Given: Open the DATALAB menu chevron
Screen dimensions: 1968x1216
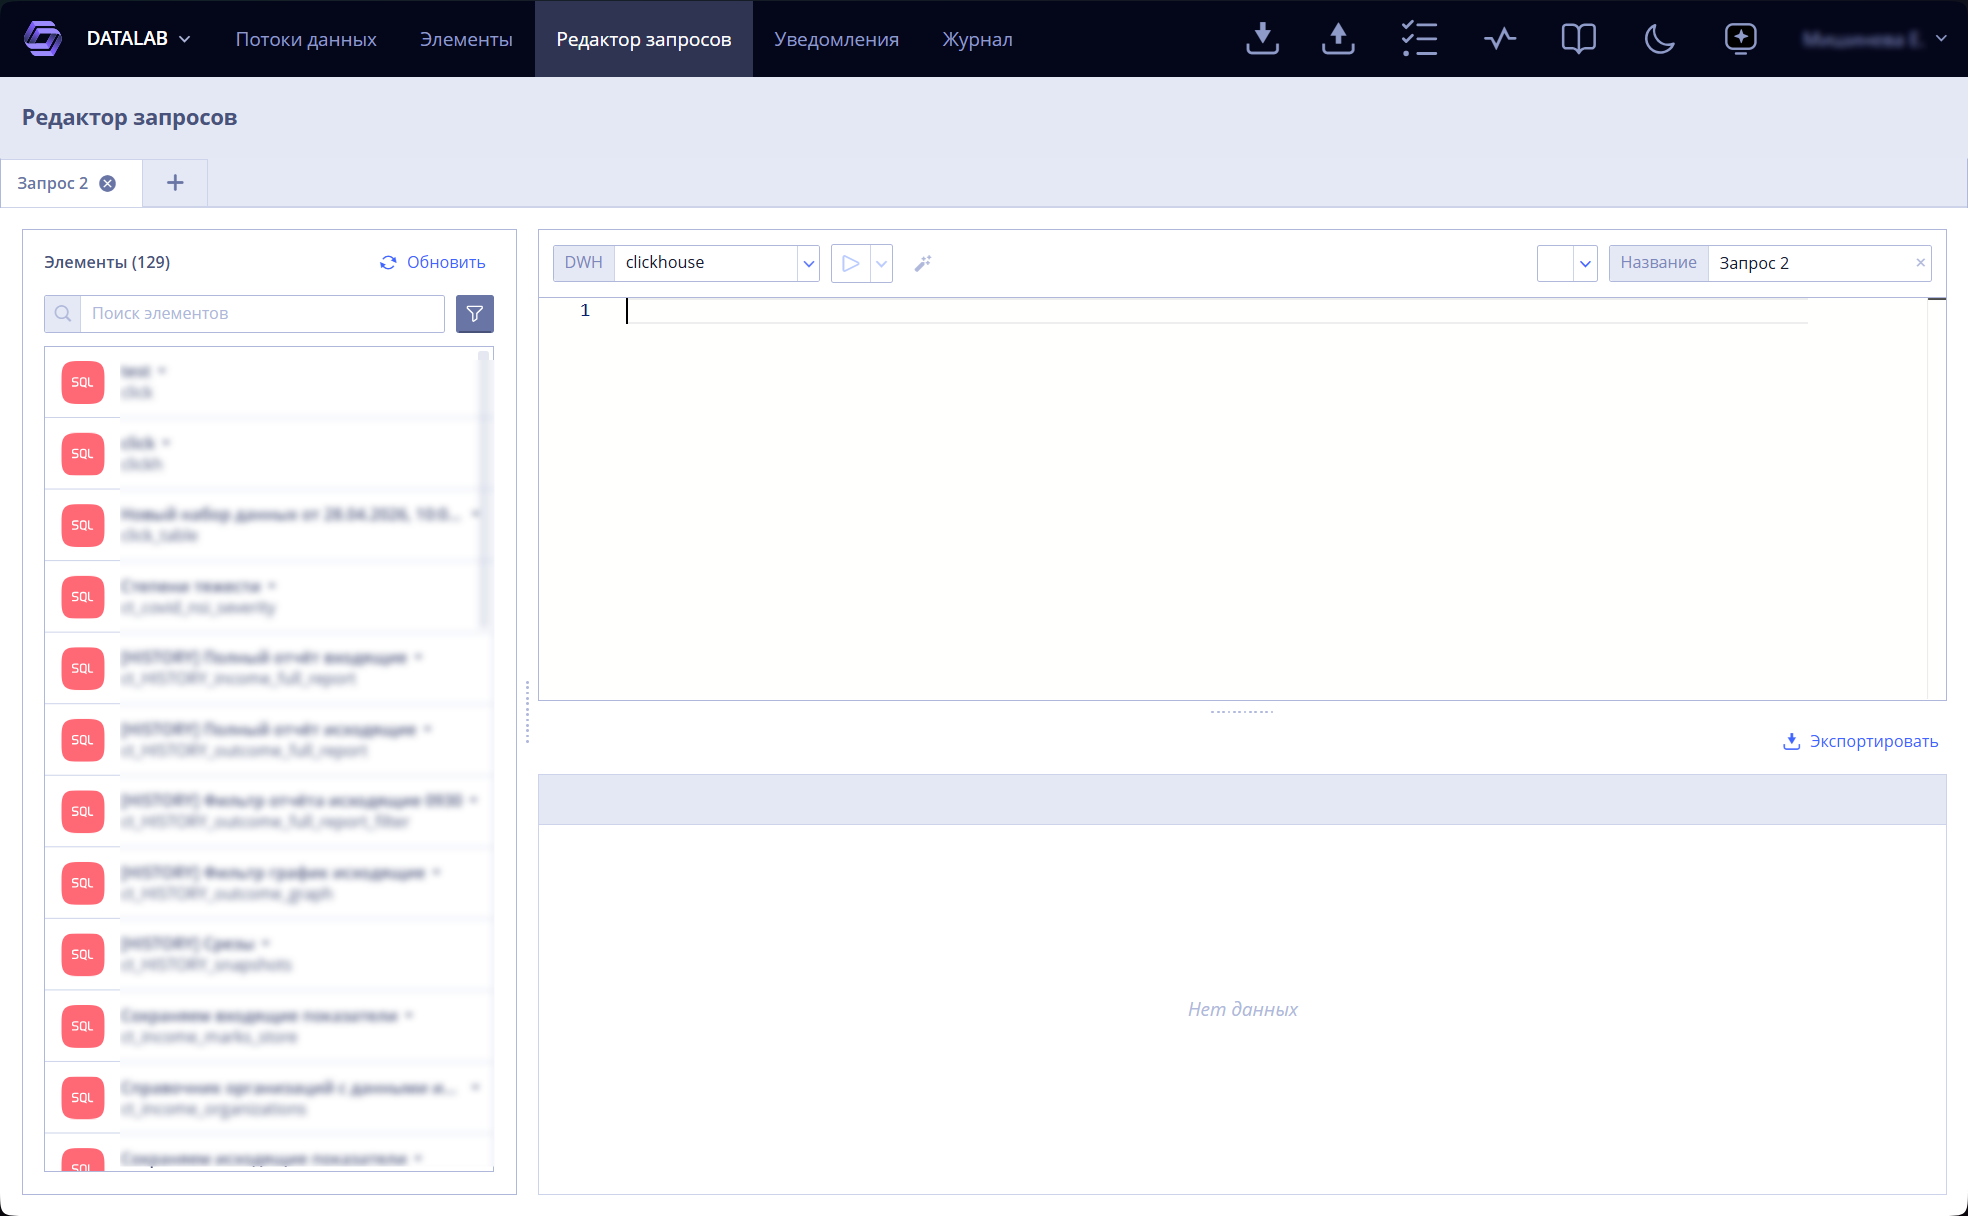Looking at the screenshot, I should pyautogui.click(x=185, y=39).
